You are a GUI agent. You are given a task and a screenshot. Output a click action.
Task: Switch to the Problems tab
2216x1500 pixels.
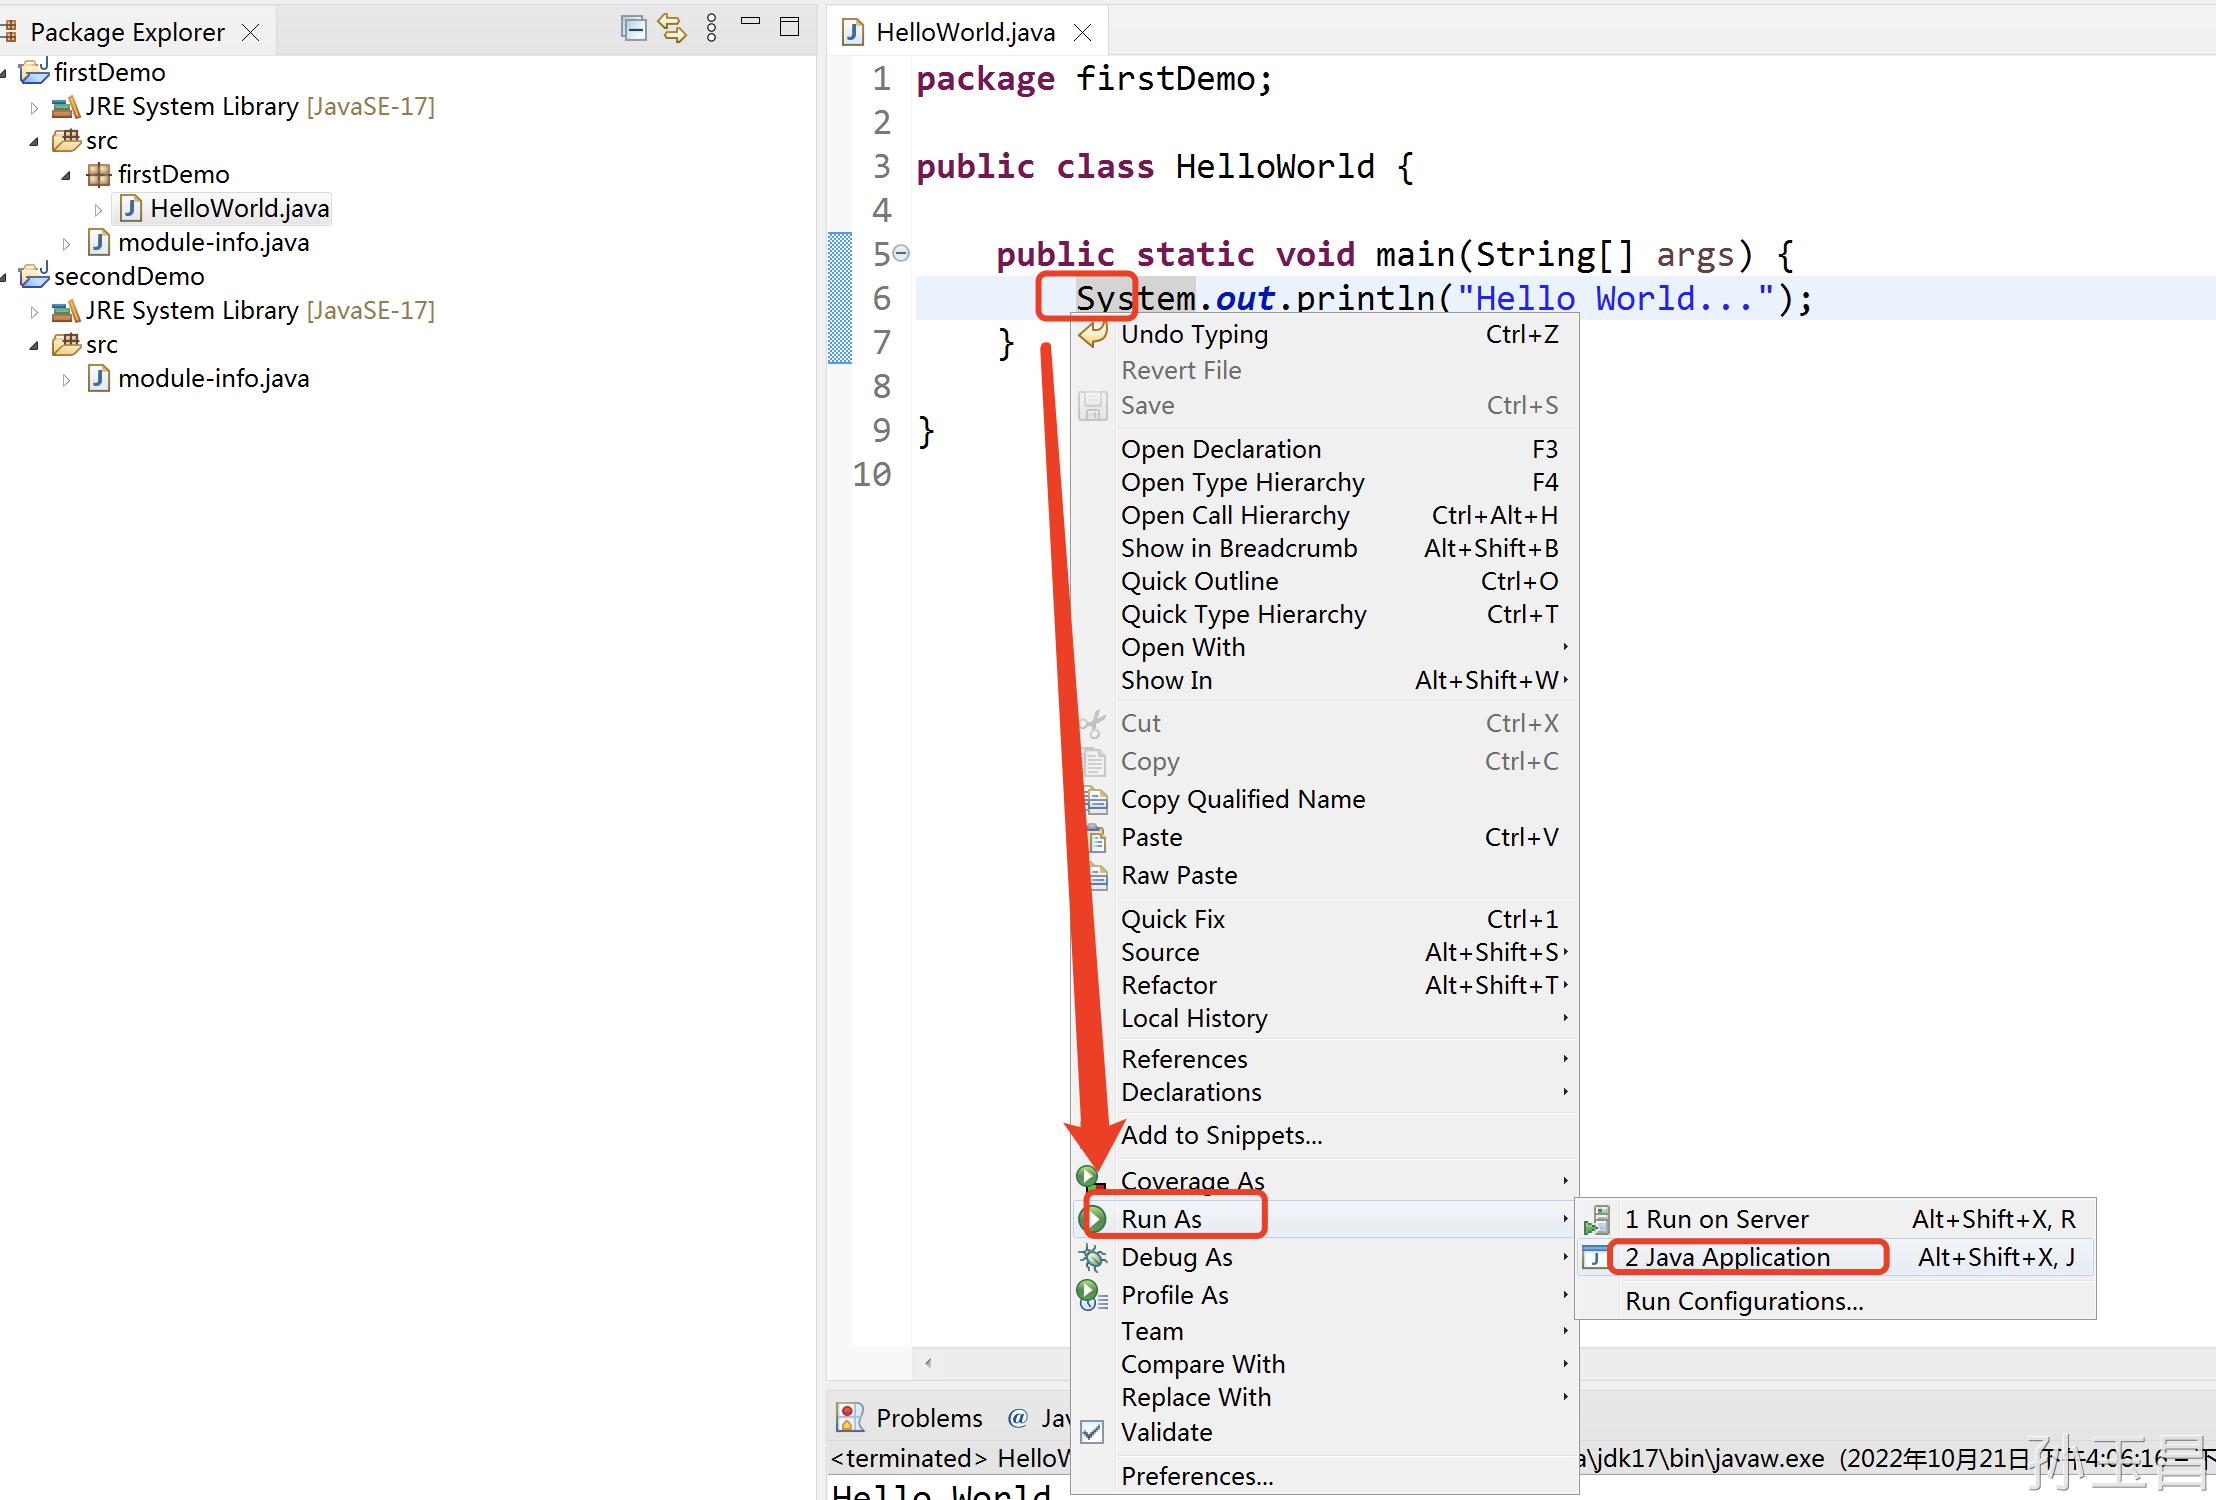coord(927,1418)
